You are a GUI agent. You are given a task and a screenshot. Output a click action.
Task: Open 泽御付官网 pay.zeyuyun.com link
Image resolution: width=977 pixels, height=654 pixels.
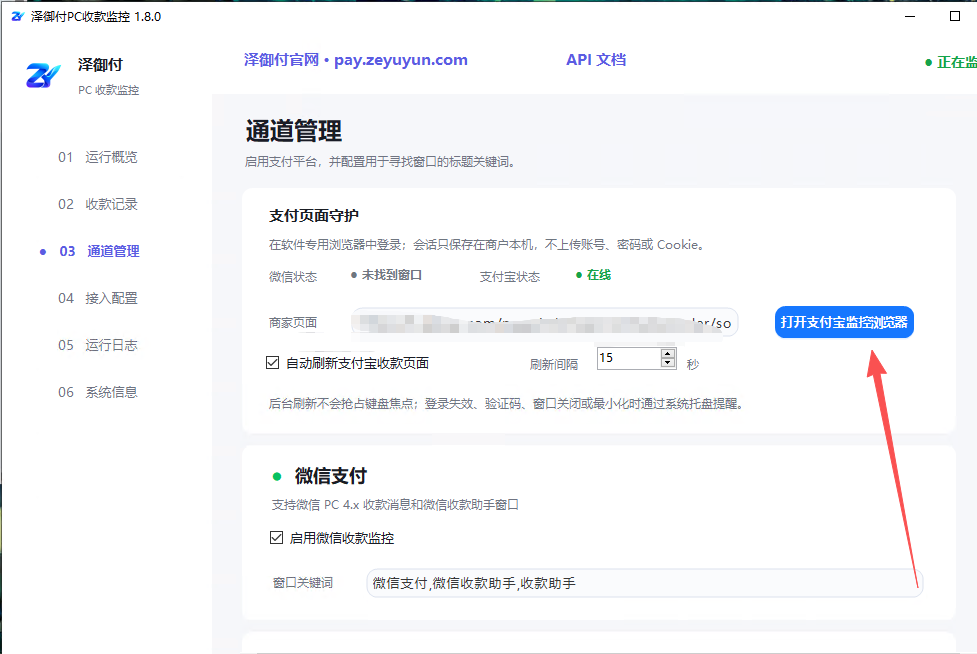pyautogui.click(x=356, y=60)
